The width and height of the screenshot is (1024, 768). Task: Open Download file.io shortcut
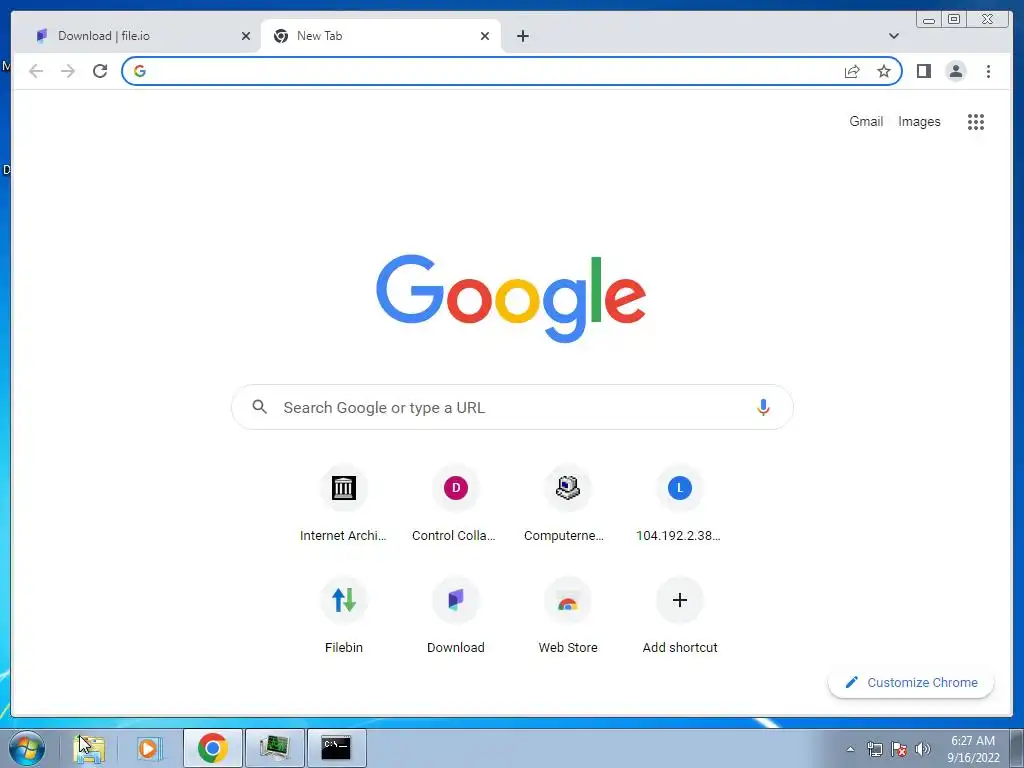click(x=456, y=617)
